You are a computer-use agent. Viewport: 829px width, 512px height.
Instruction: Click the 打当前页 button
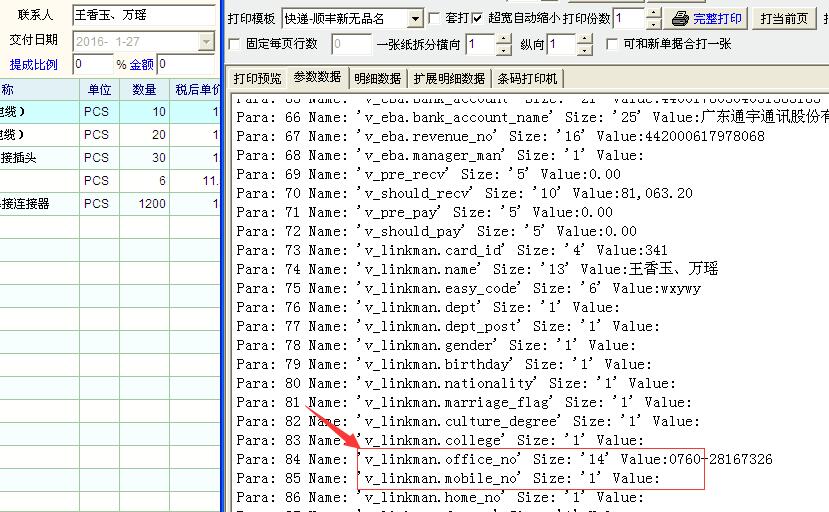pos(784,18)
